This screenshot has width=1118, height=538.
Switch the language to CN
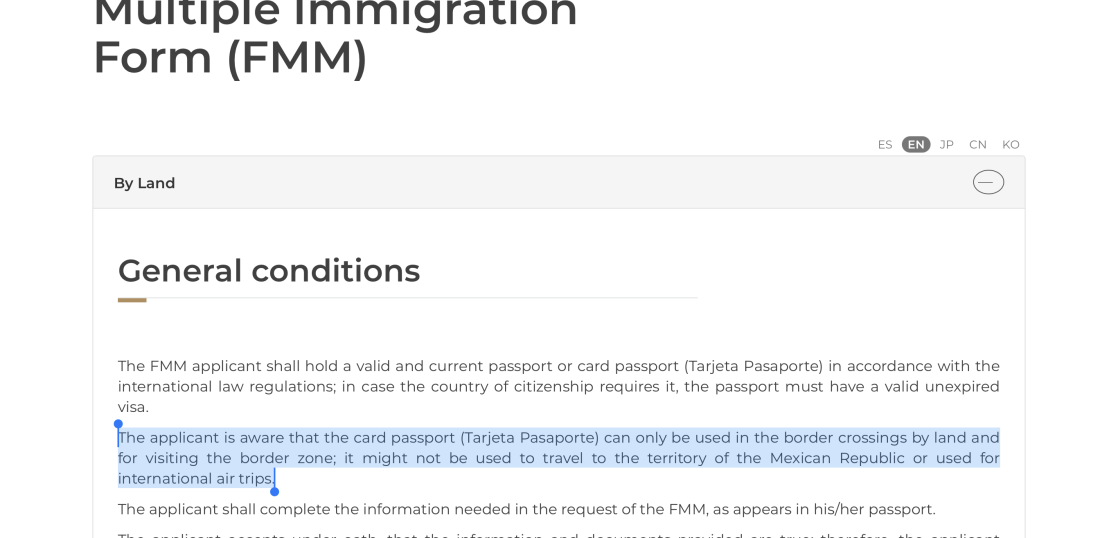click(978, 144)
